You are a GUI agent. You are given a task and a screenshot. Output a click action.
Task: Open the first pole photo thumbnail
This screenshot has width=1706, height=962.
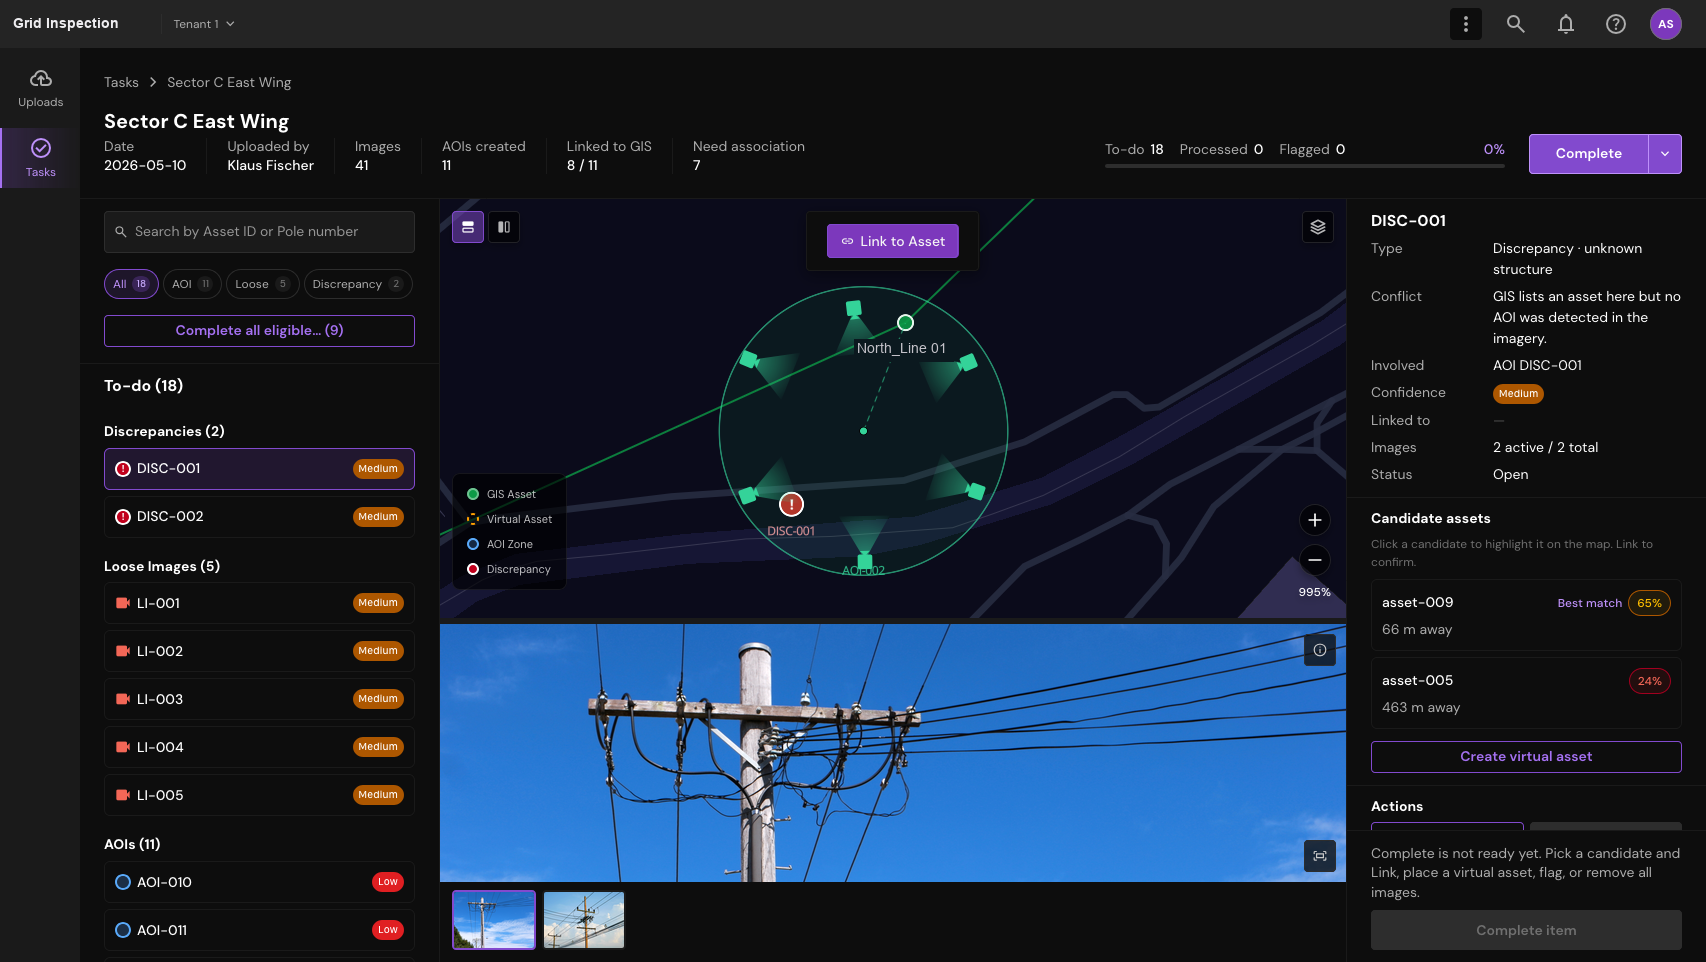click(x=494, y=920)
